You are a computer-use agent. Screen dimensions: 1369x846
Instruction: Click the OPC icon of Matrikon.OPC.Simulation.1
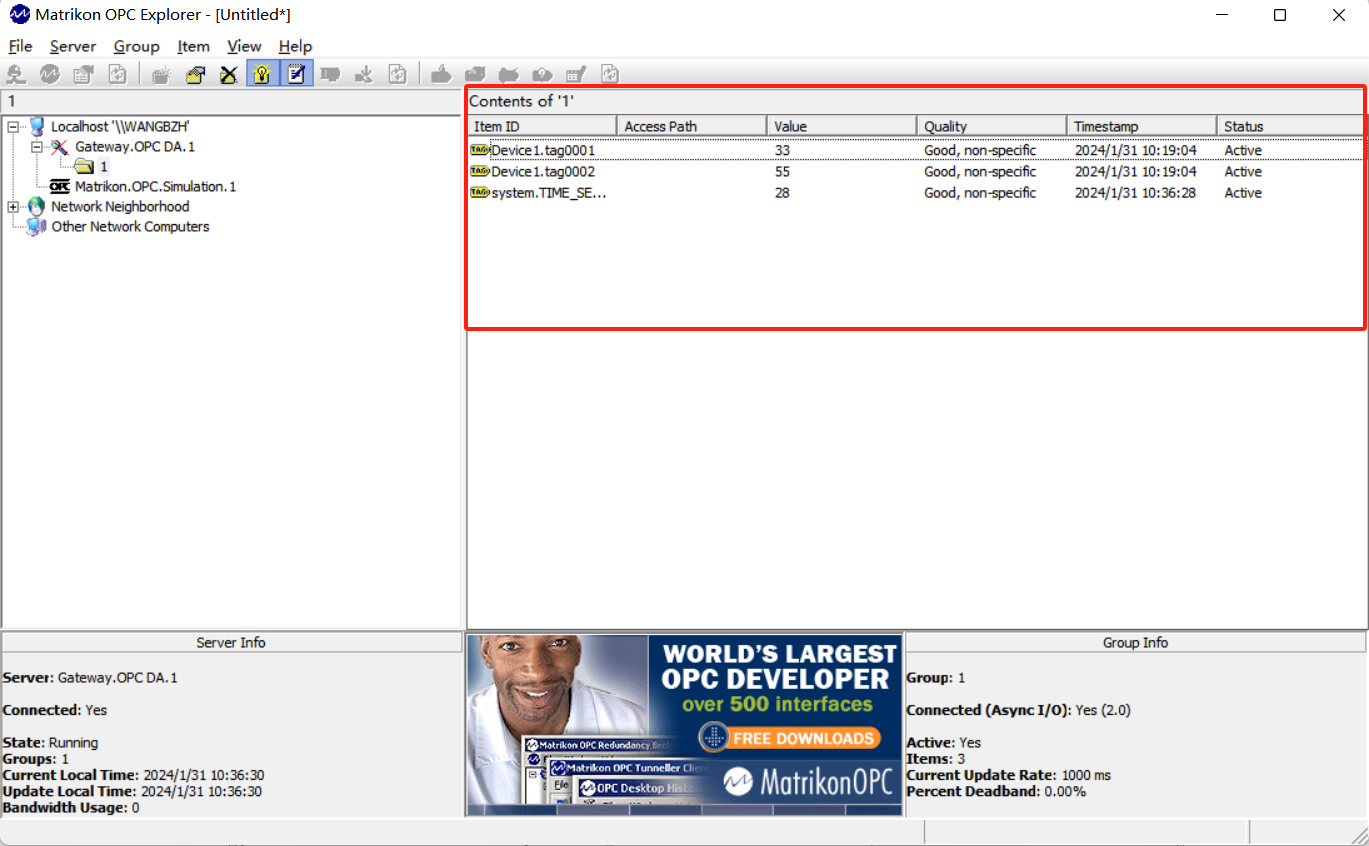60,186
